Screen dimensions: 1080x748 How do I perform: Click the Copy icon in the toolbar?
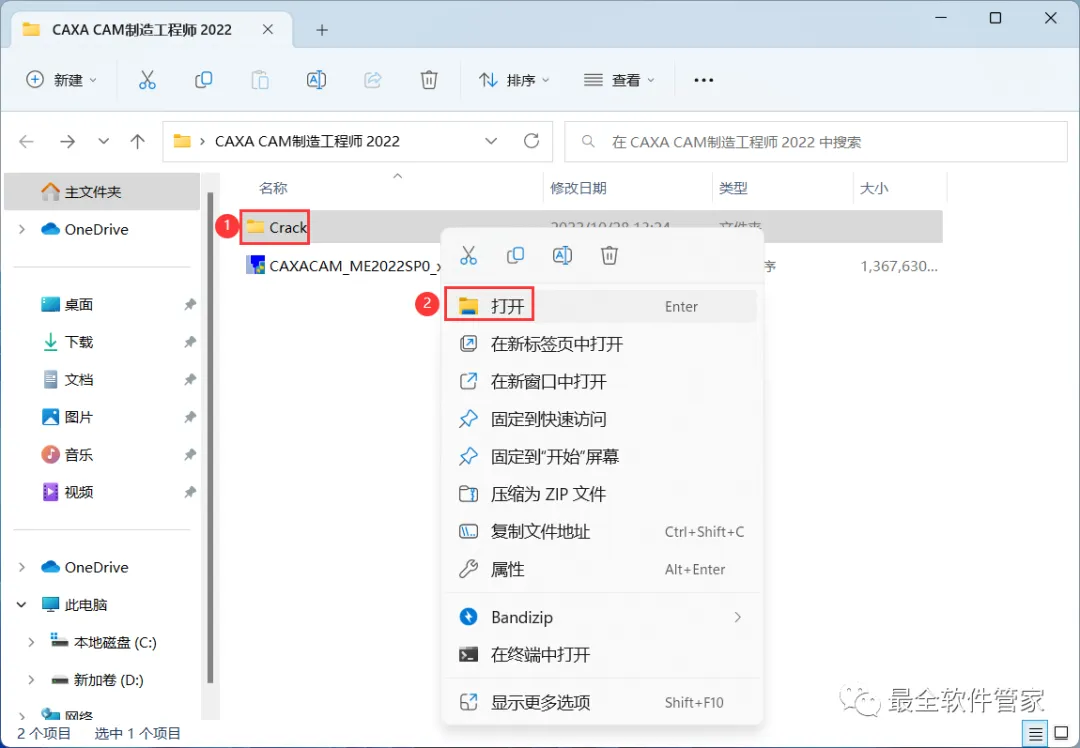point(203,80)
